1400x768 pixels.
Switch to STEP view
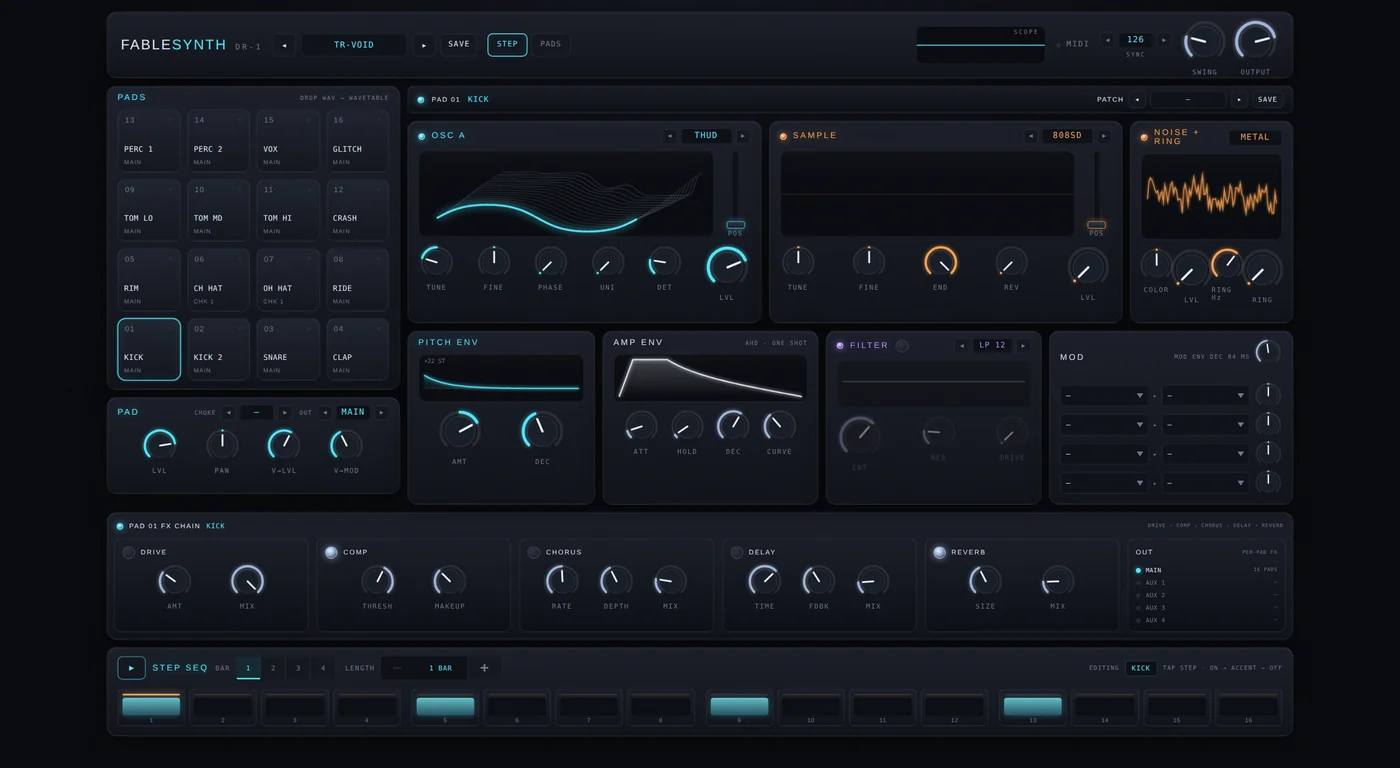click(507, 45)
